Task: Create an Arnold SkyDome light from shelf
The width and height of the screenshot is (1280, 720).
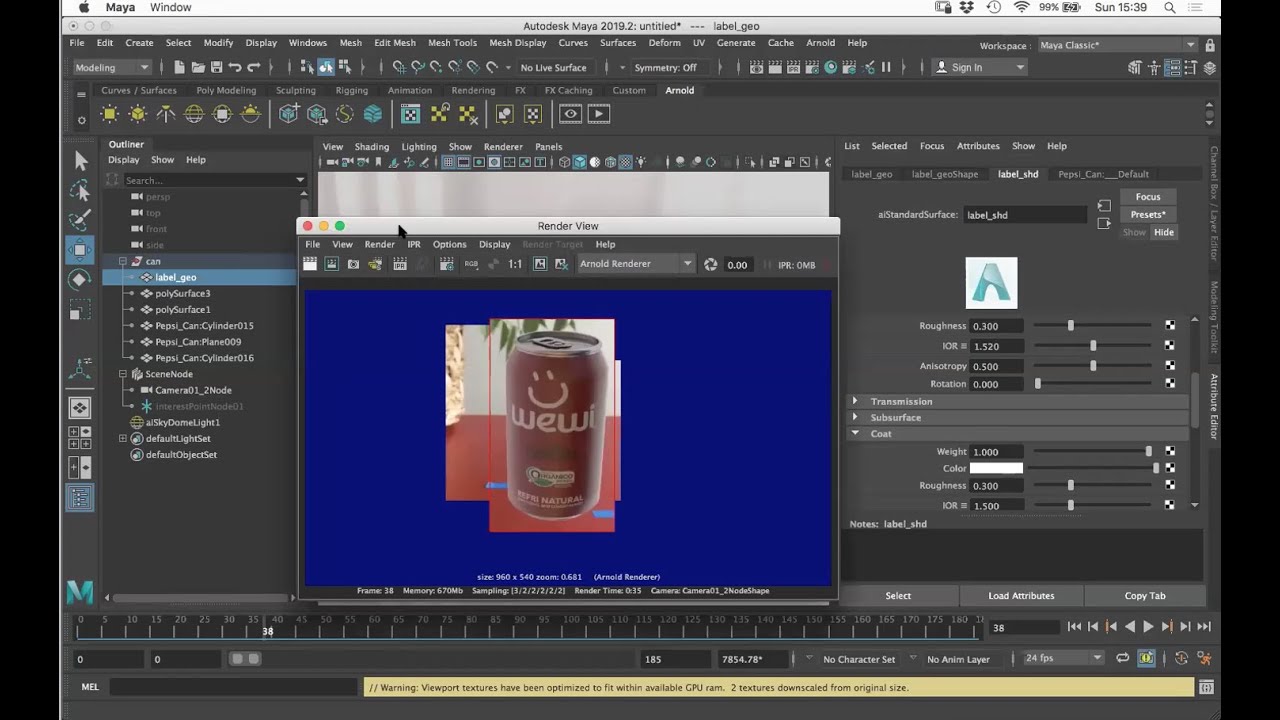Action: point(194,114)
